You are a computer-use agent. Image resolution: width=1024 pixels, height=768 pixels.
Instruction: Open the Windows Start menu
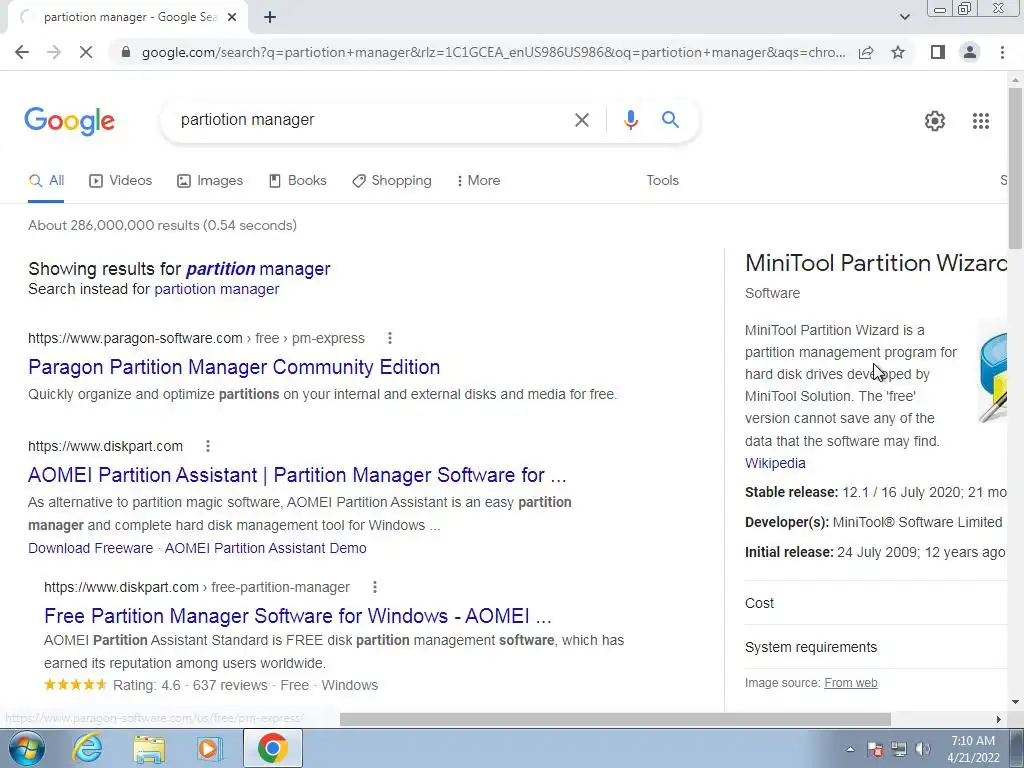pyautogui.click(x=26, y=748)
